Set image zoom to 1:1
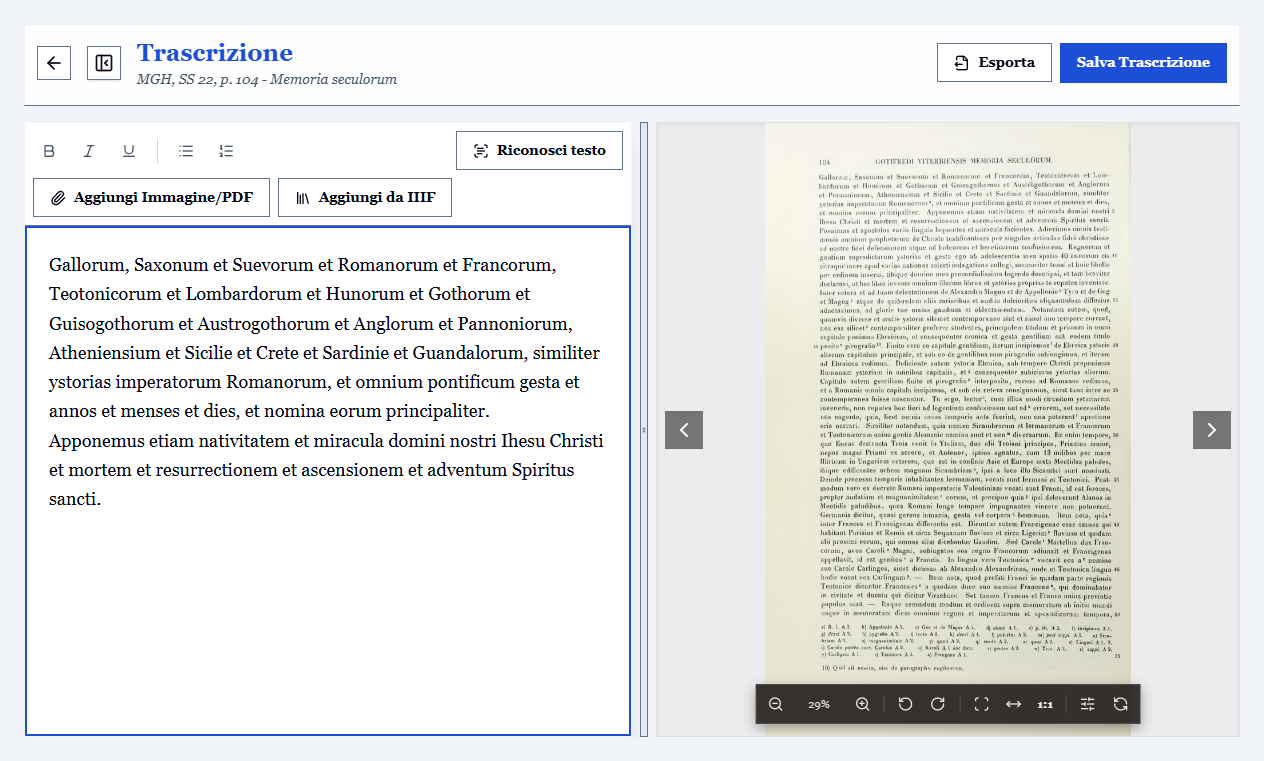This screenshot has width=1264, height=761. 1045,704
